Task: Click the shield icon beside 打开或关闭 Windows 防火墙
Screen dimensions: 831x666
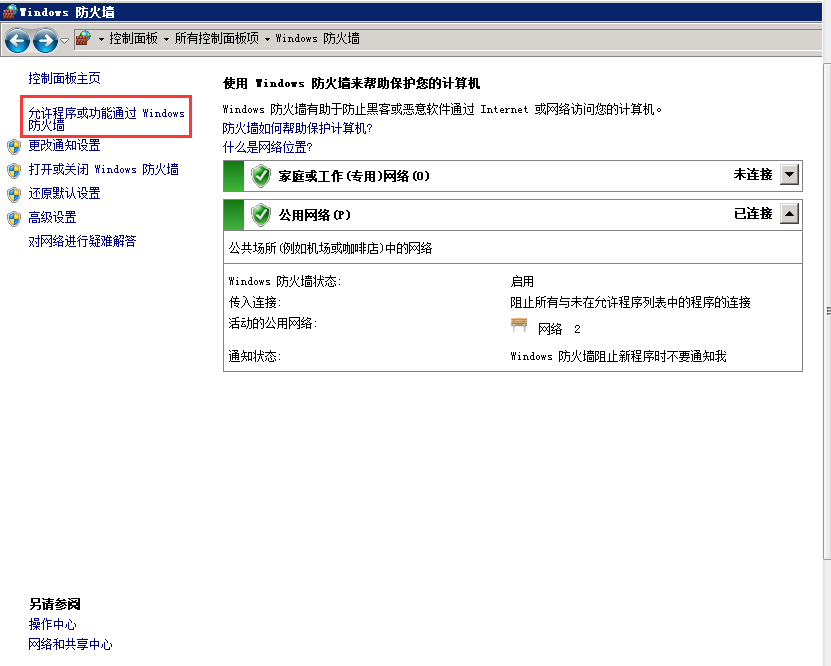Action: [x=14, y=170]
